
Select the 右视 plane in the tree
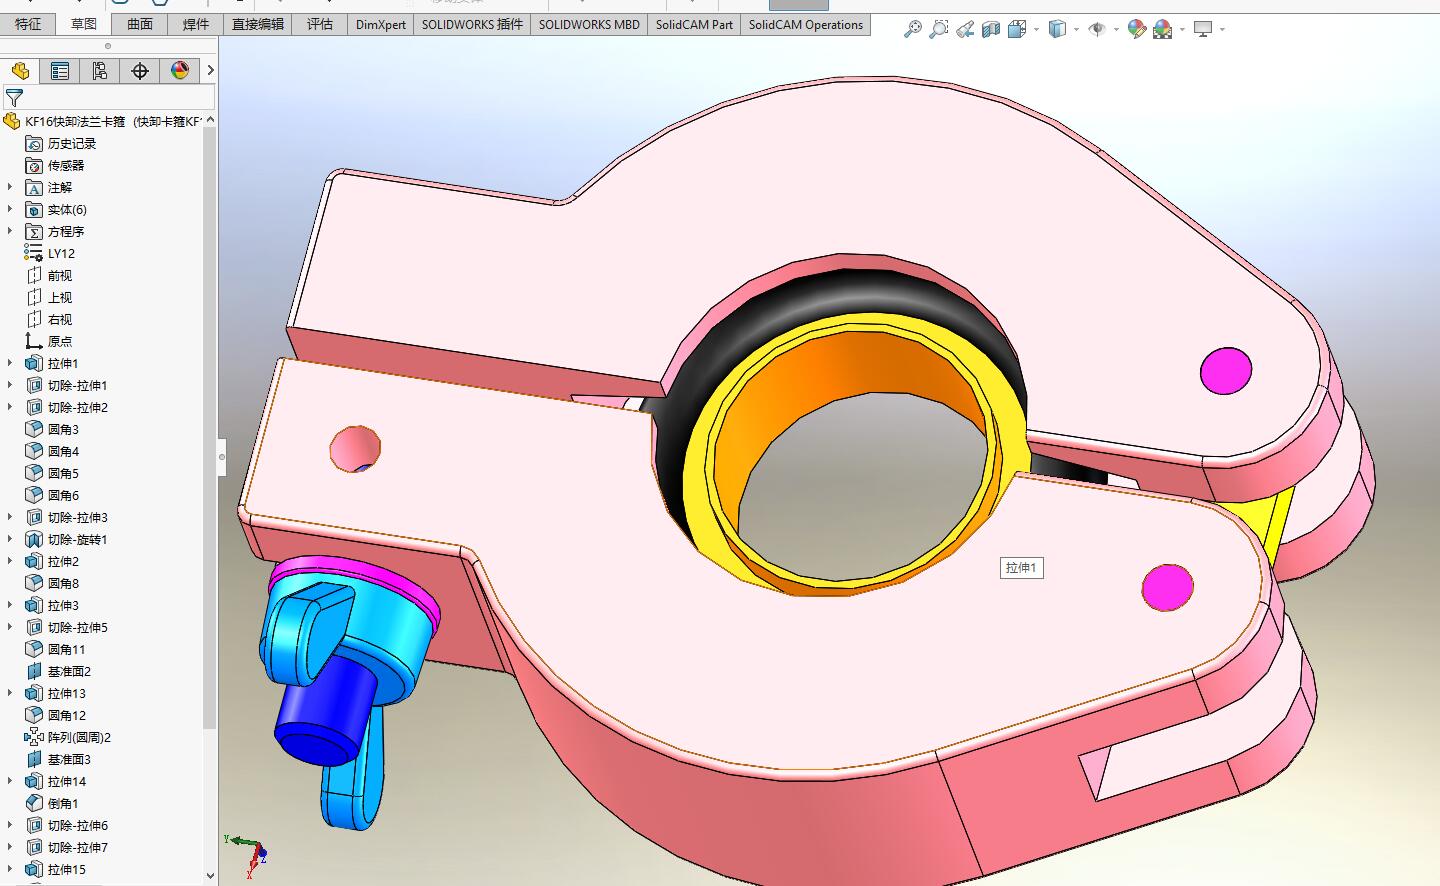(x=60, y=319)
